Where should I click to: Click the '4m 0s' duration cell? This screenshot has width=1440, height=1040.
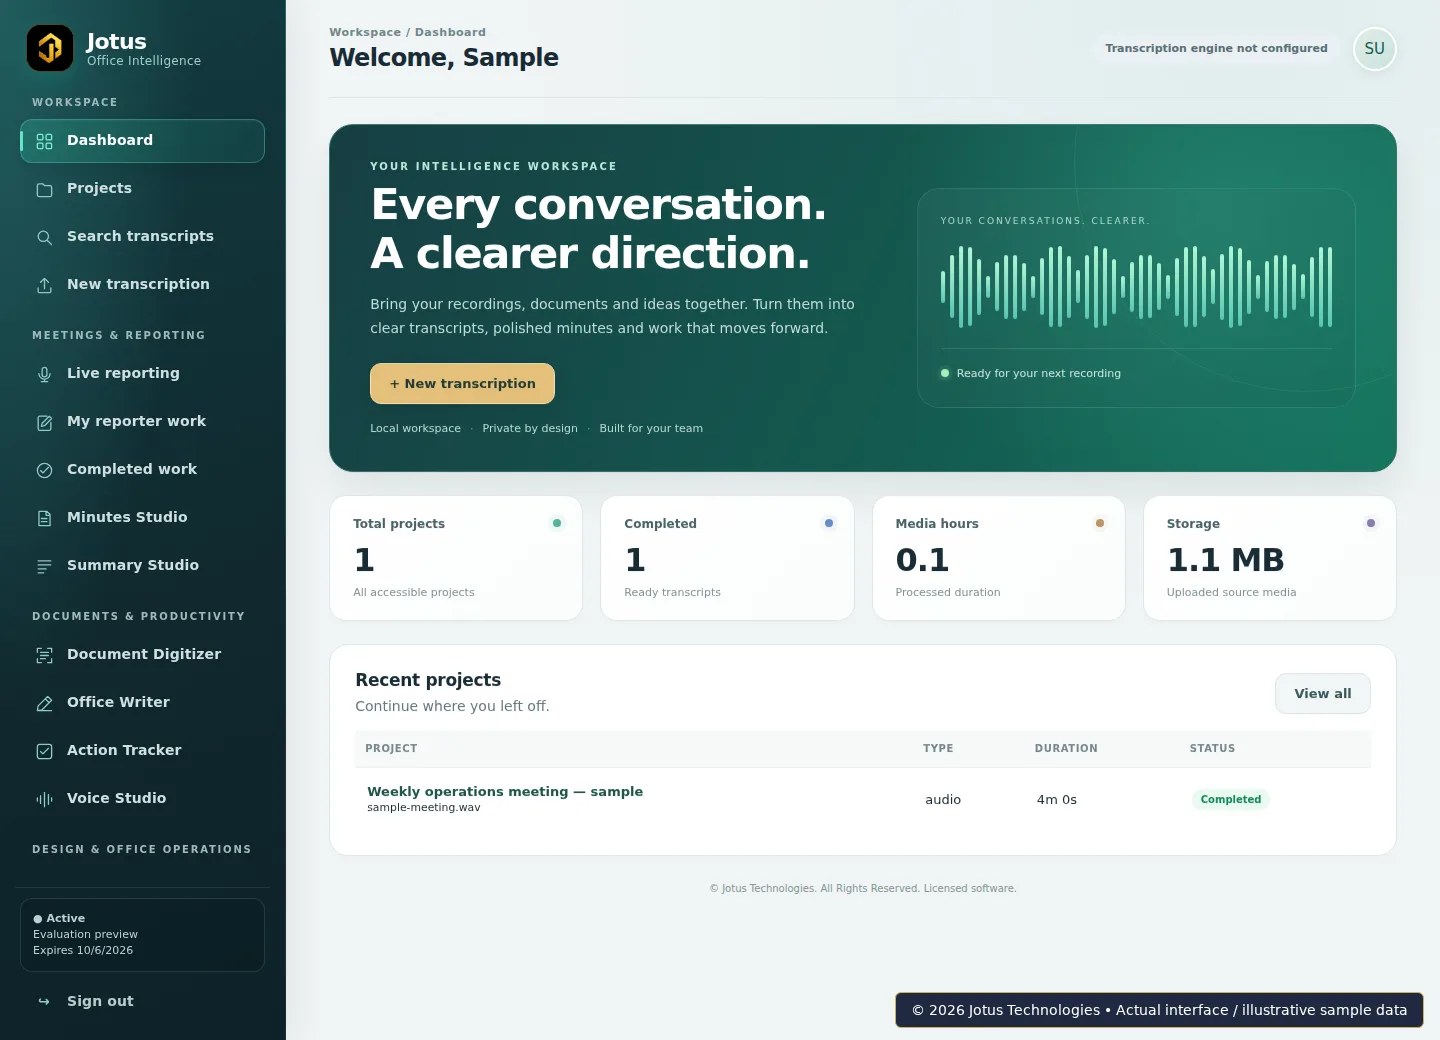[x=1057, y=800]
